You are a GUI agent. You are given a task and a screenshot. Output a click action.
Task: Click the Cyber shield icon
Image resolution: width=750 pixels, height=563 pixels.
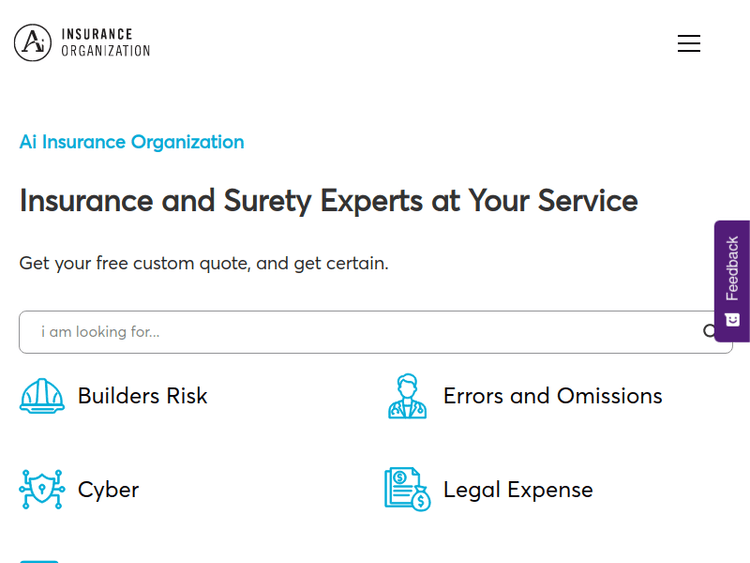point(42,490)
